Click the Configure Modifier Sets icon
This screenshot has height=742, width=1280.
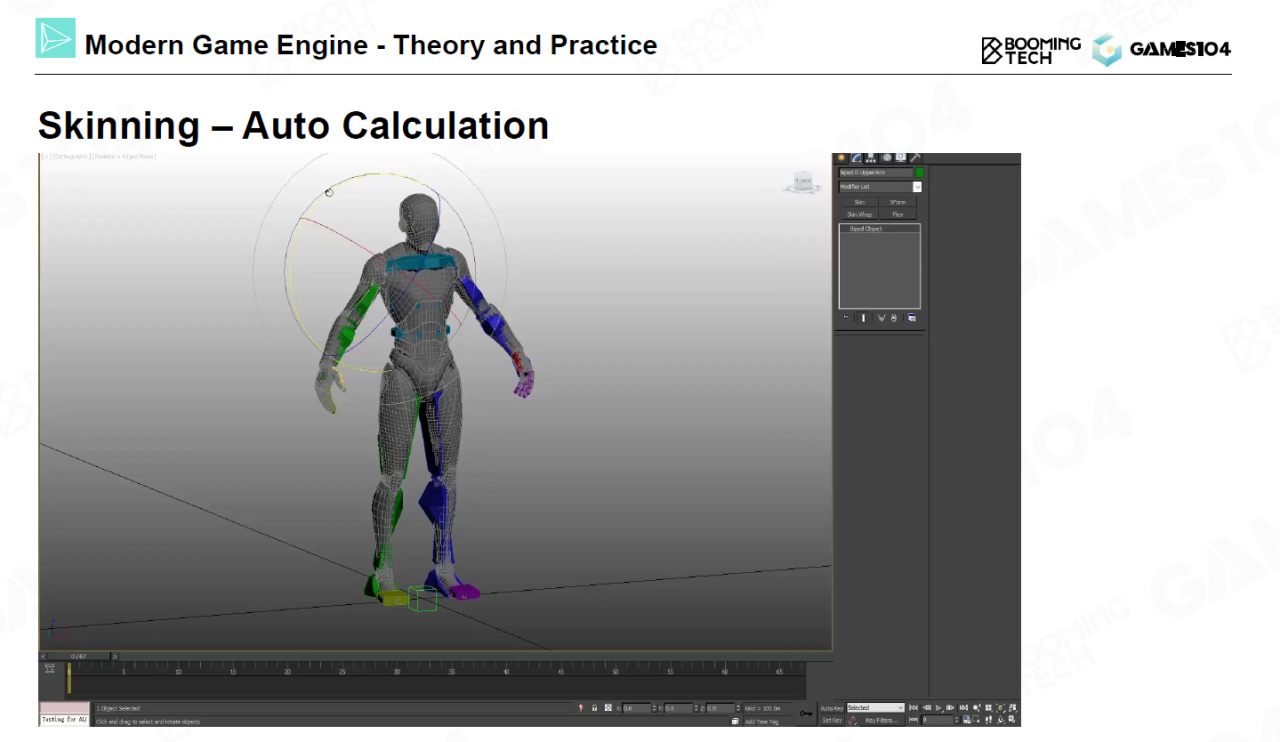point(912,318)
